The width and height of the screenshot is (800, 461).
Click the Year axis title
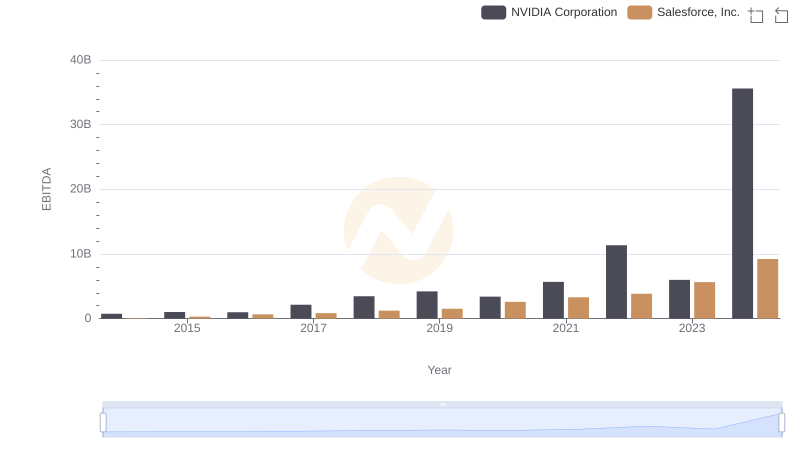click(x=439, y=370)
